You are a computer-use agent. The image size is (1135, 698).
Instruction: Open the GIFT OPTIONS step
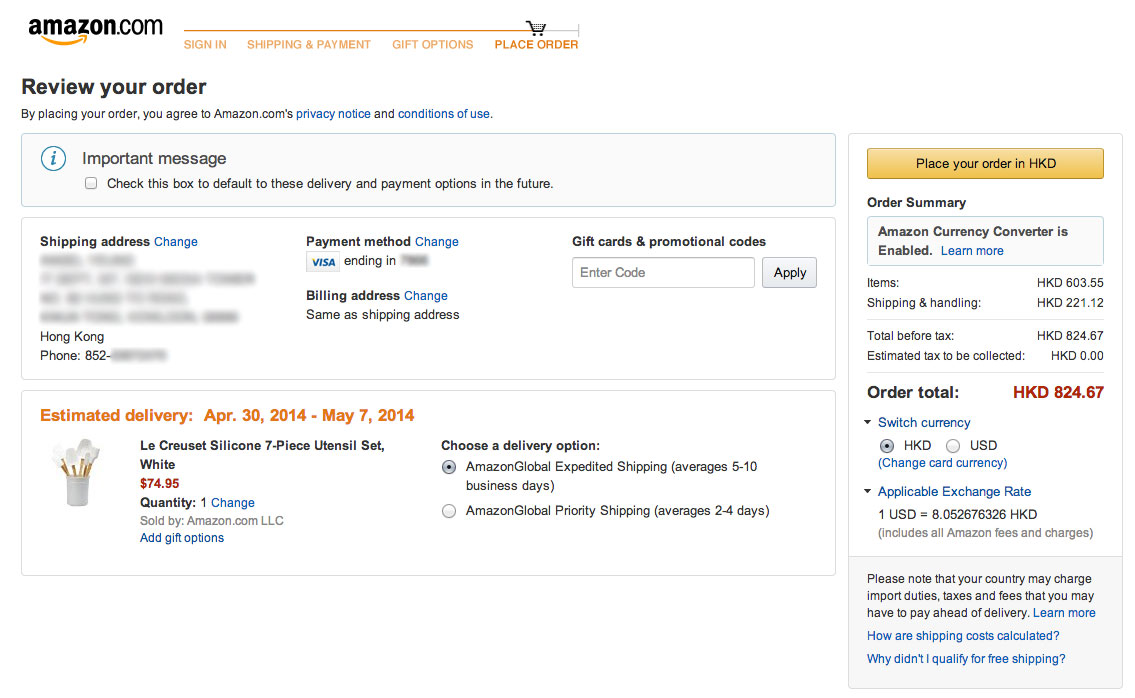pos(432,44)
